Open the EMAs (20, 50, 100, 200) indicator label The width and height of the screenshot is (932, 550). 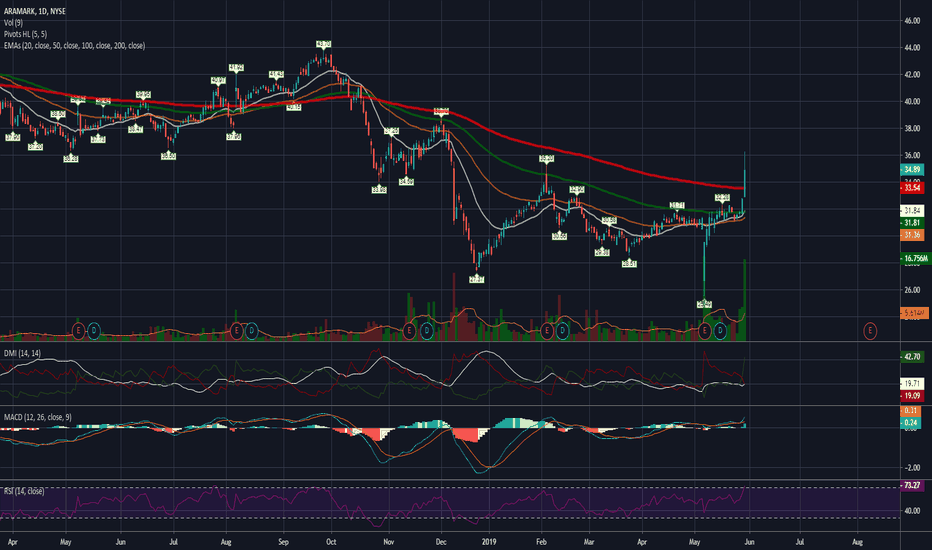[x=74, y=46]
